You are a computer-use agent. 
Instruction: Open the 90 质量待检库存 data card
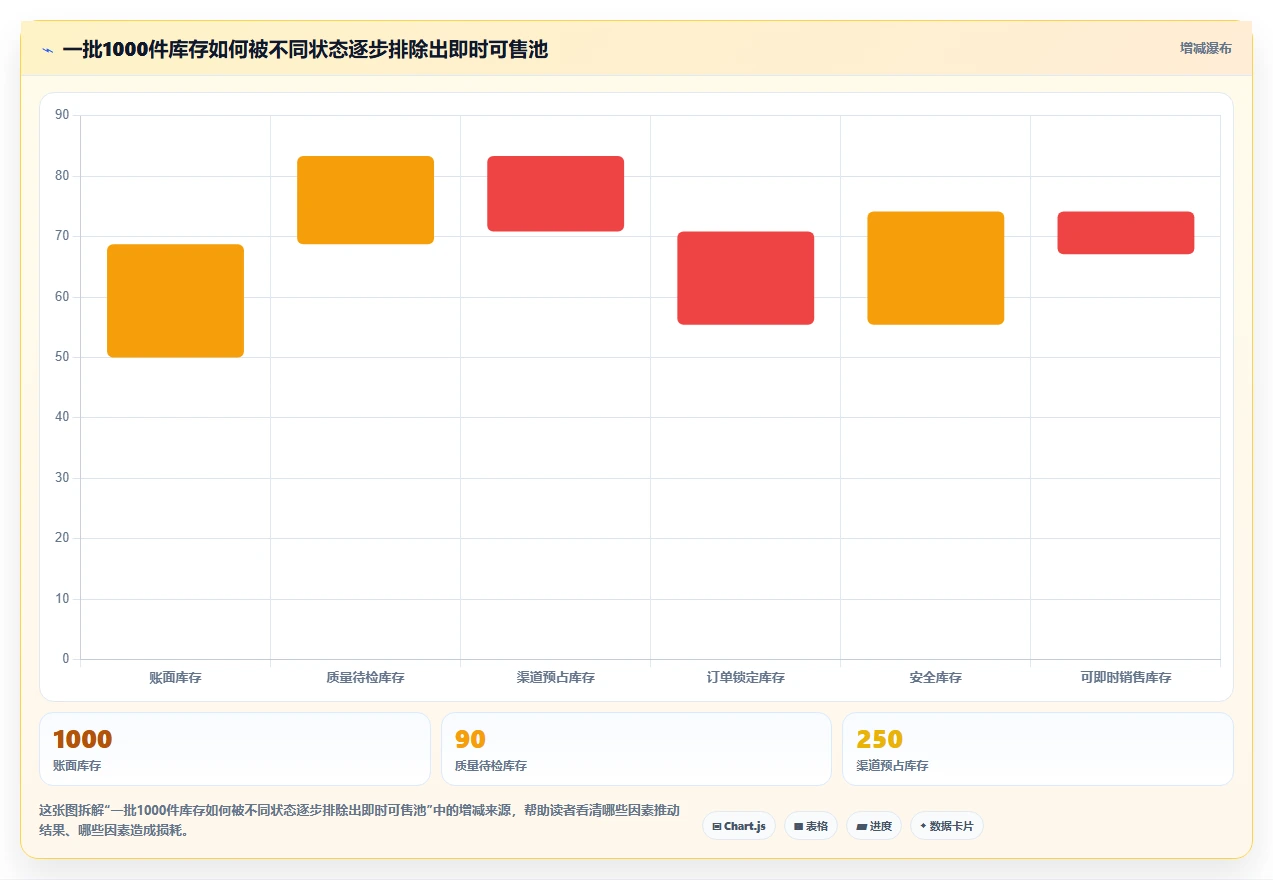coord(636,749)
